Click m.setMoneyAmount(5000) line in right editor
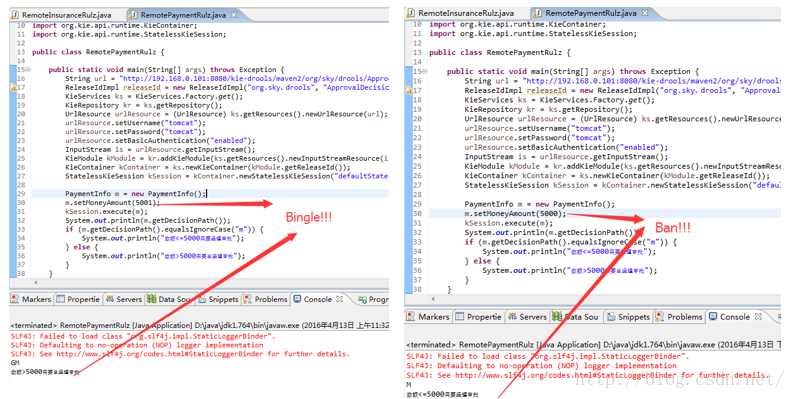The image size is (796, 399). [x=515, y=214]
